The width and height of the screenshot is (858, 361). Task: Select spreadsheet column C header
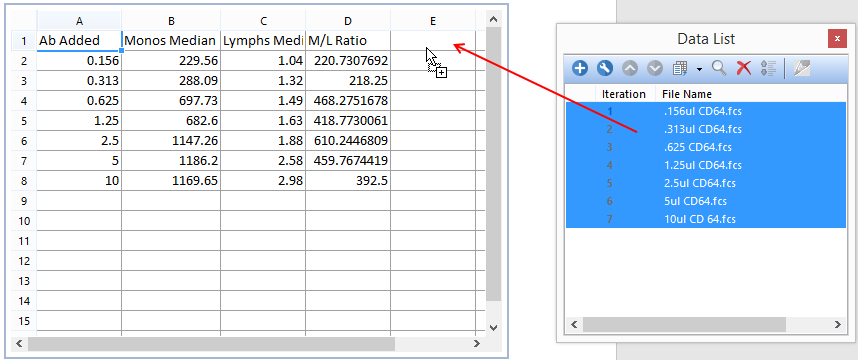[x=263, y=21]
